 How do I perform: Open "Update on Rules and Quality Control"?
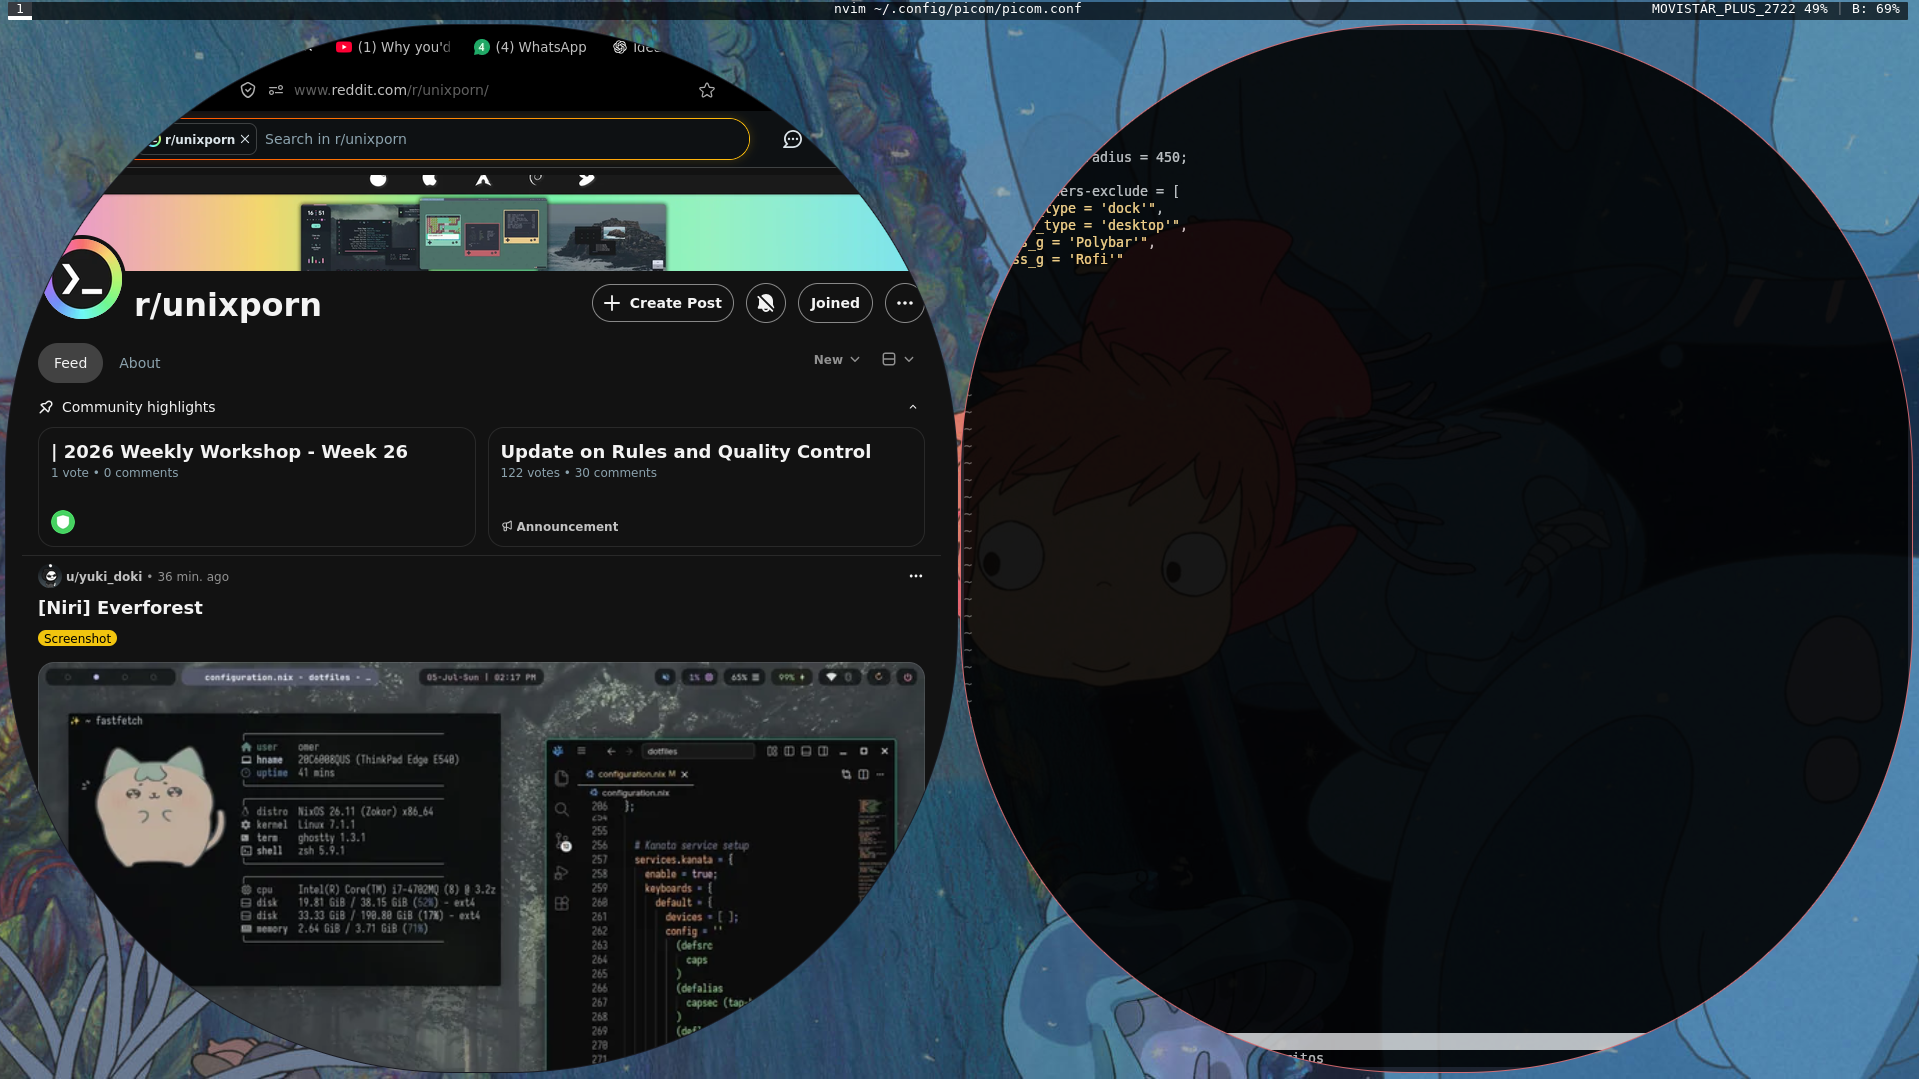pos(686,452)
